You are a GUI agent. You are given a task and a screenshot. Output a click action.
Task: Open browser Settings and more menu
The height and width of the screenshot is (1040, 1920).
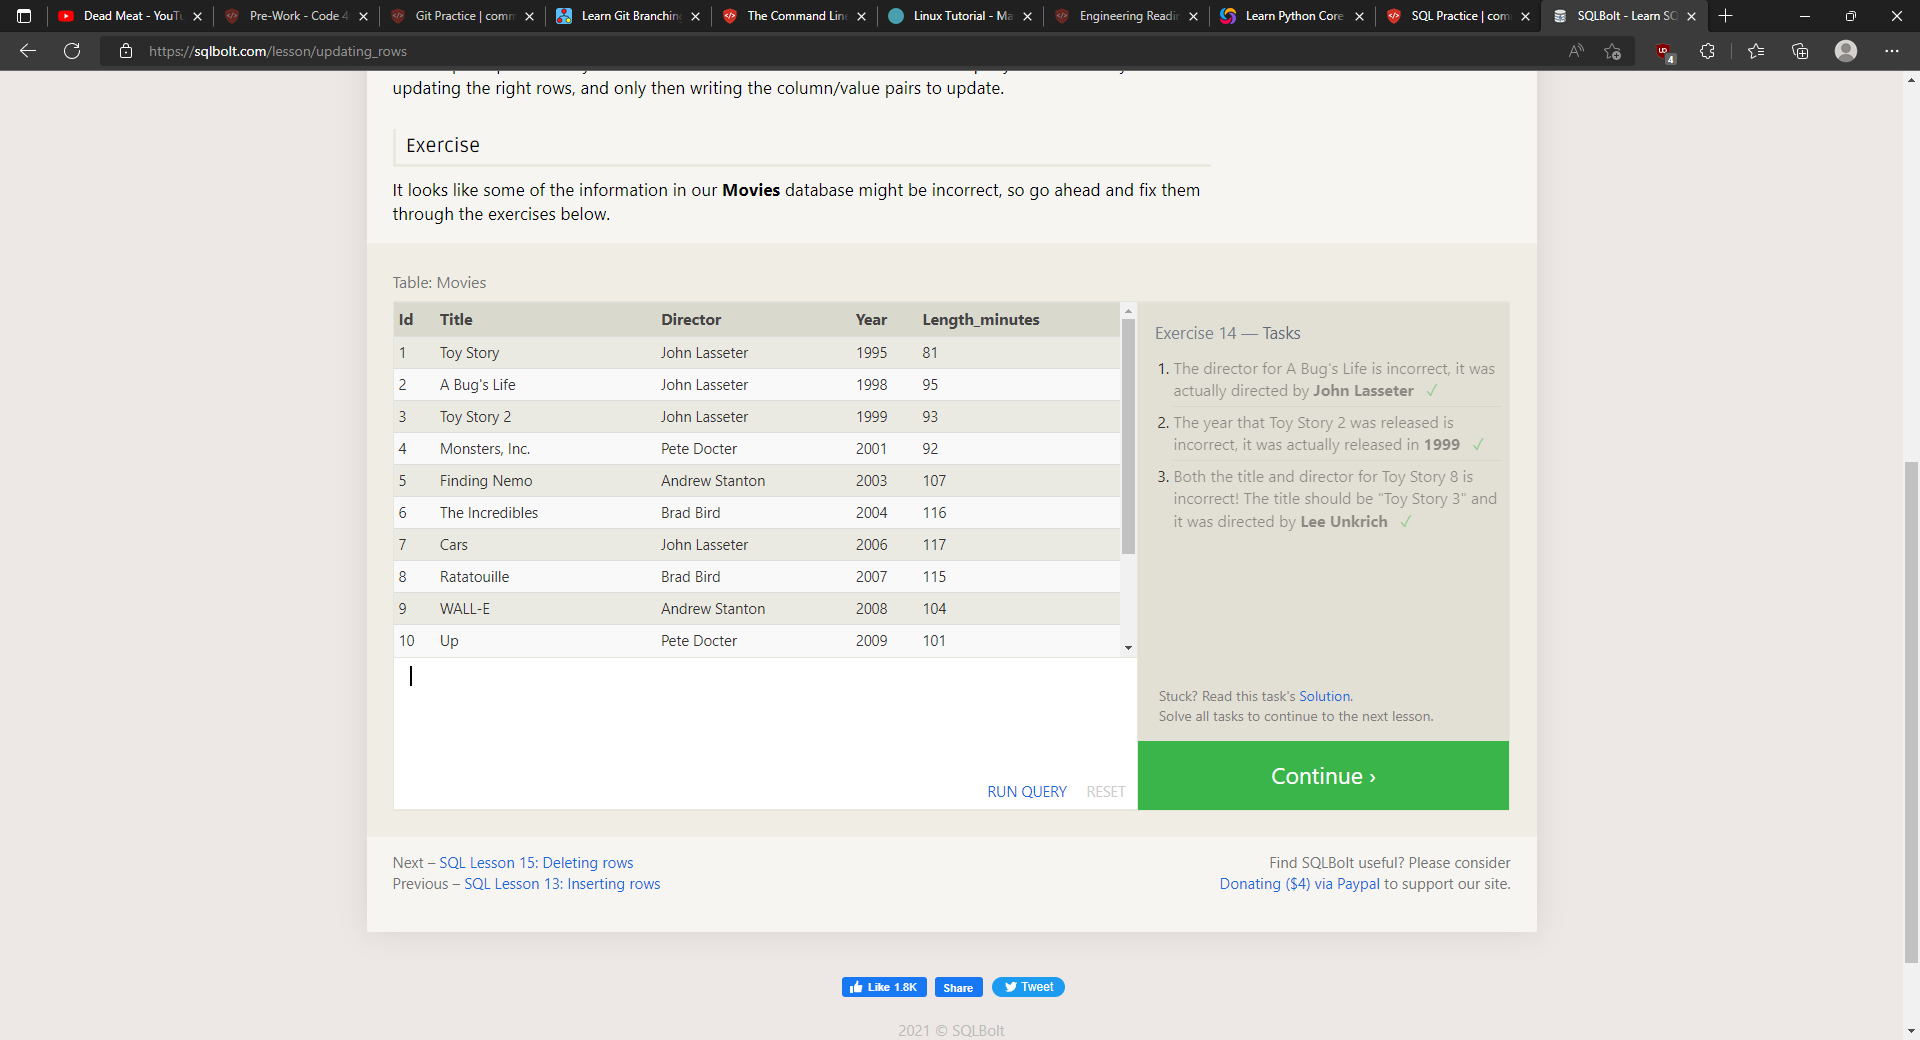(1891, 51)
